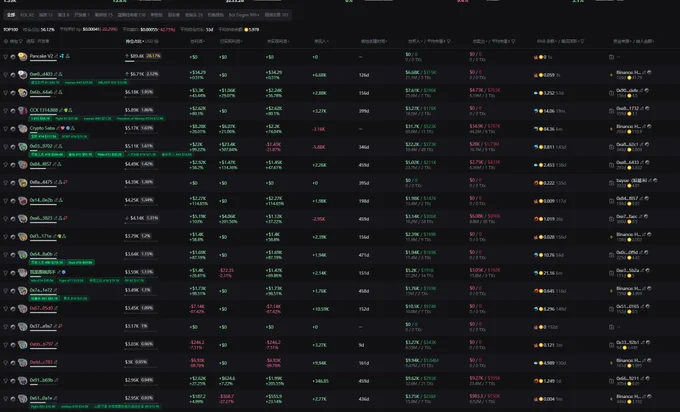Open Binance H... funding source in 0xe0..d403 row

(x=628, y=72)
